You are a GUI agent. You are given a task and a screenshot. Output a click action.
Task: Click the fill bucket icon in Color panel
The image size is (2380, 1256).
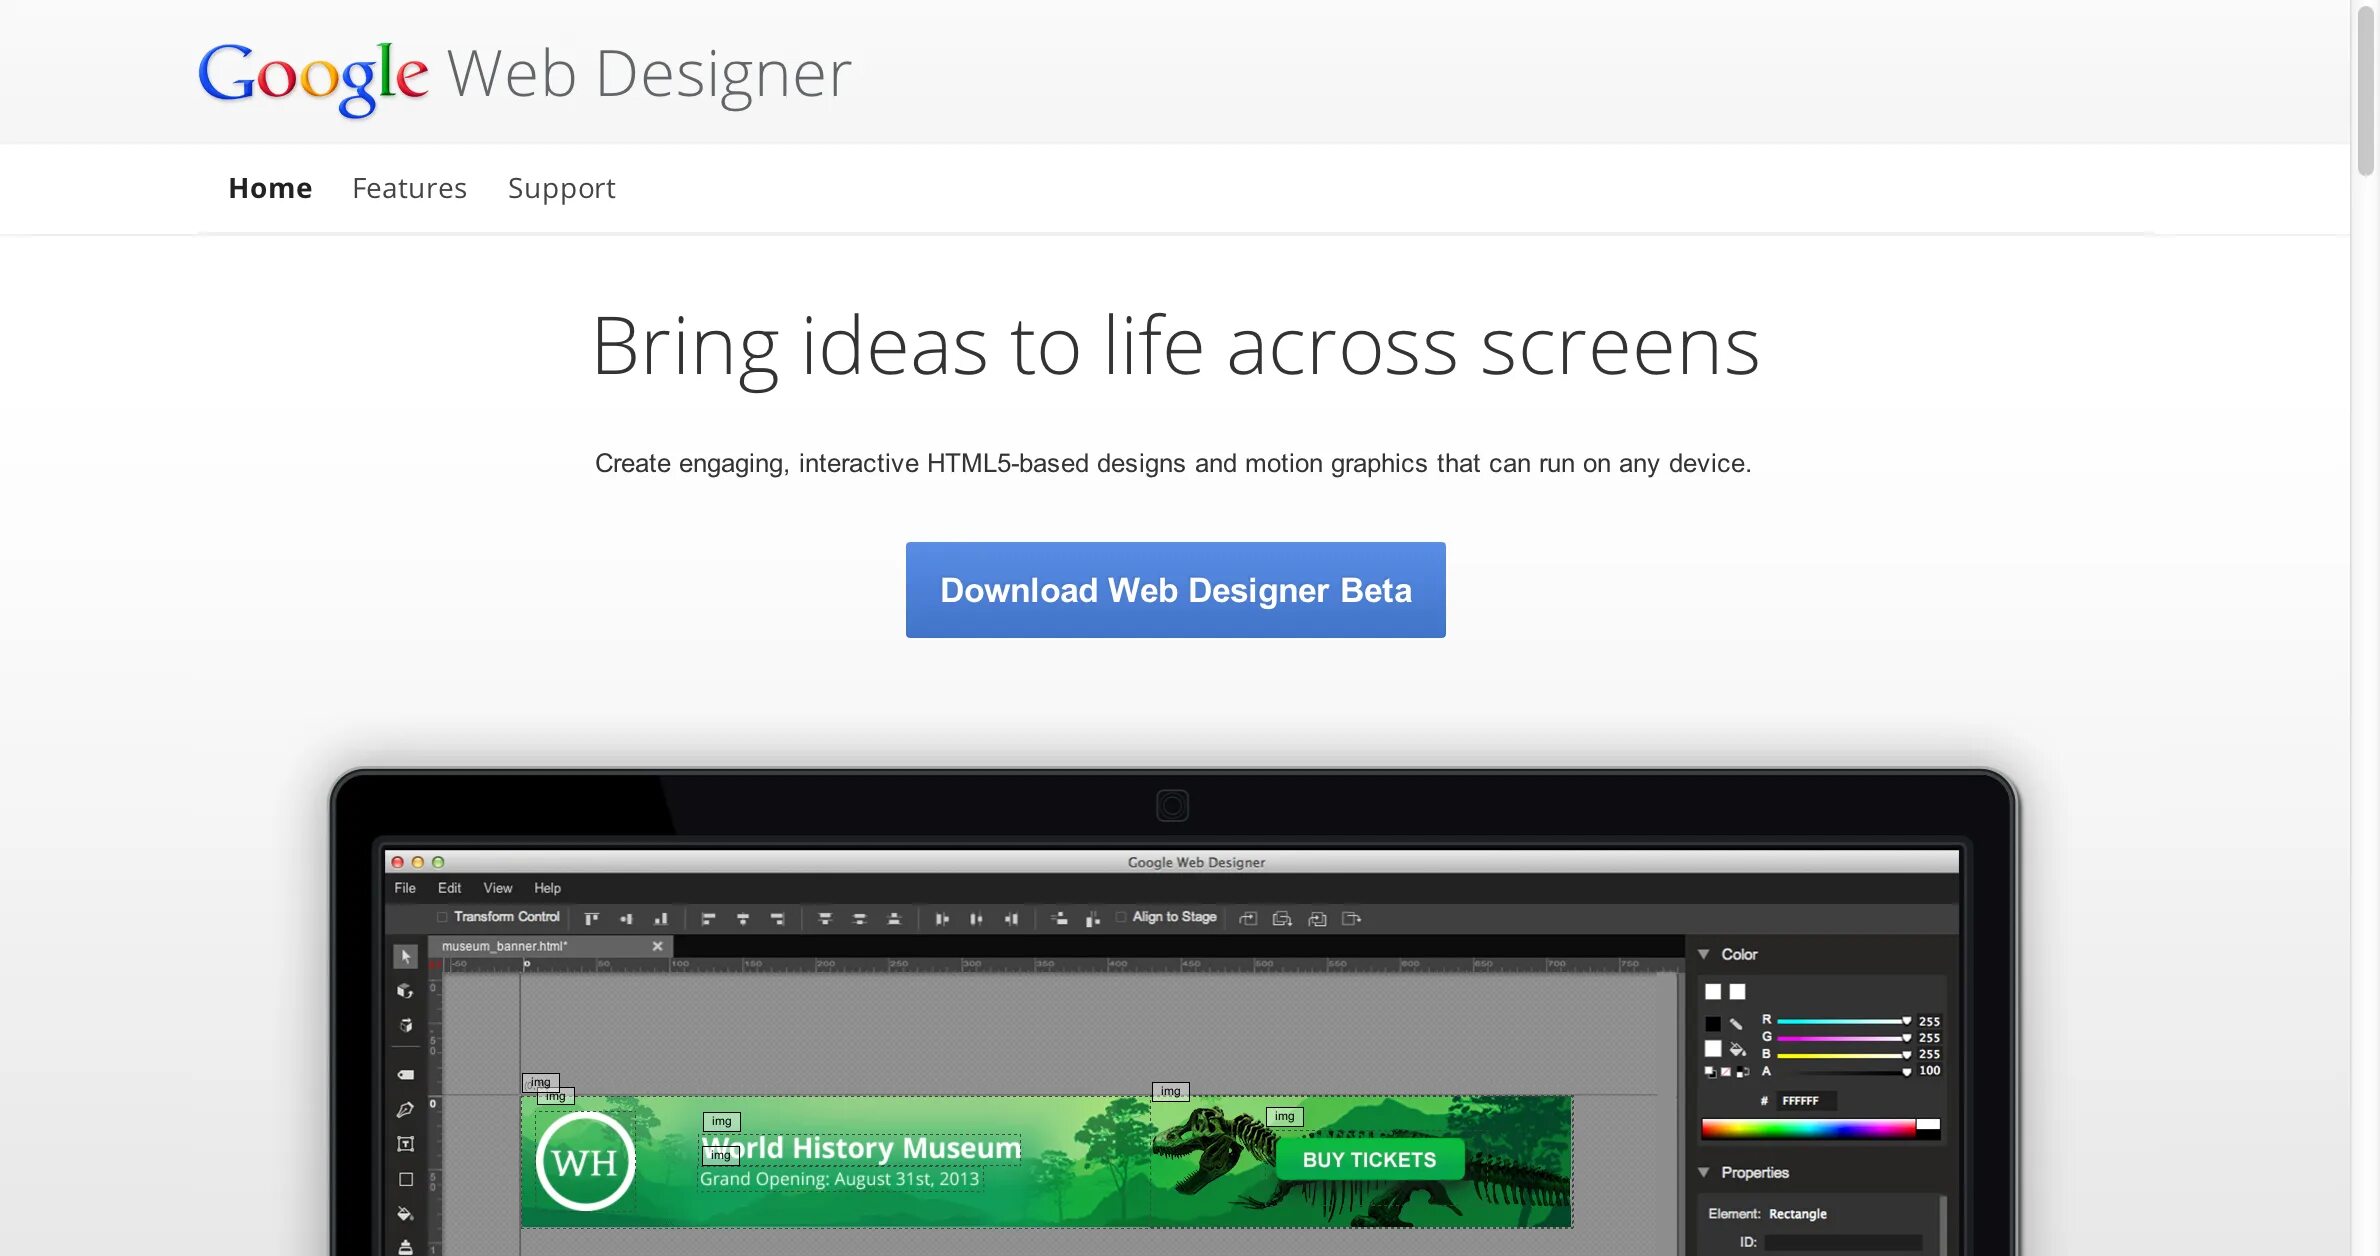tap(1738, 1049)
